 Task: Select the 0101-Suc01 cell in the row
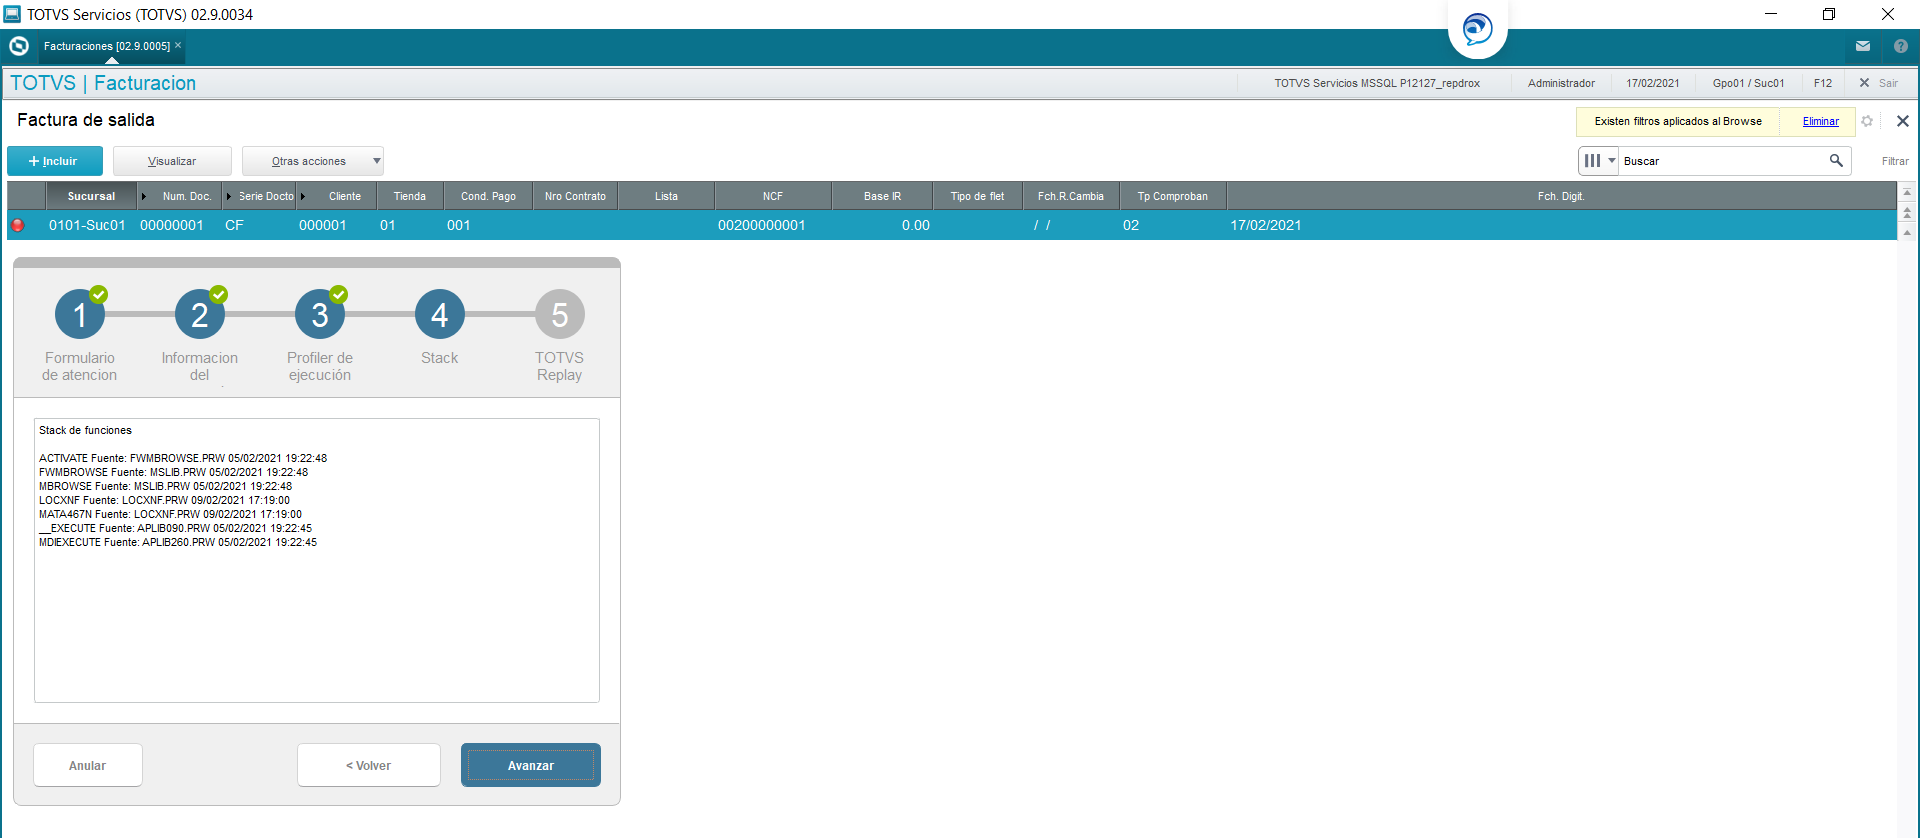coord(87,225)
